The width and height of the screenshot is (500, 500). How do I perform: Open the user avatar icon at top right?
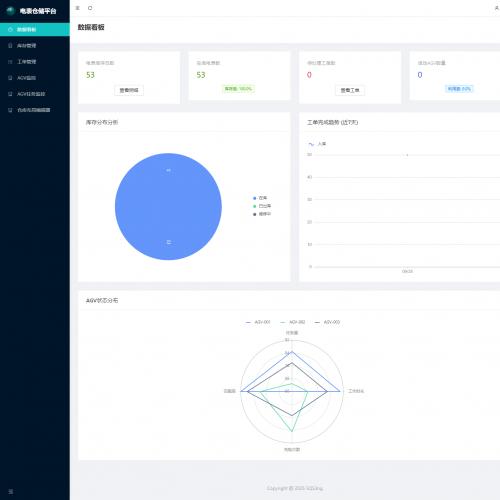pyautogui.click(x=497, y=8)
